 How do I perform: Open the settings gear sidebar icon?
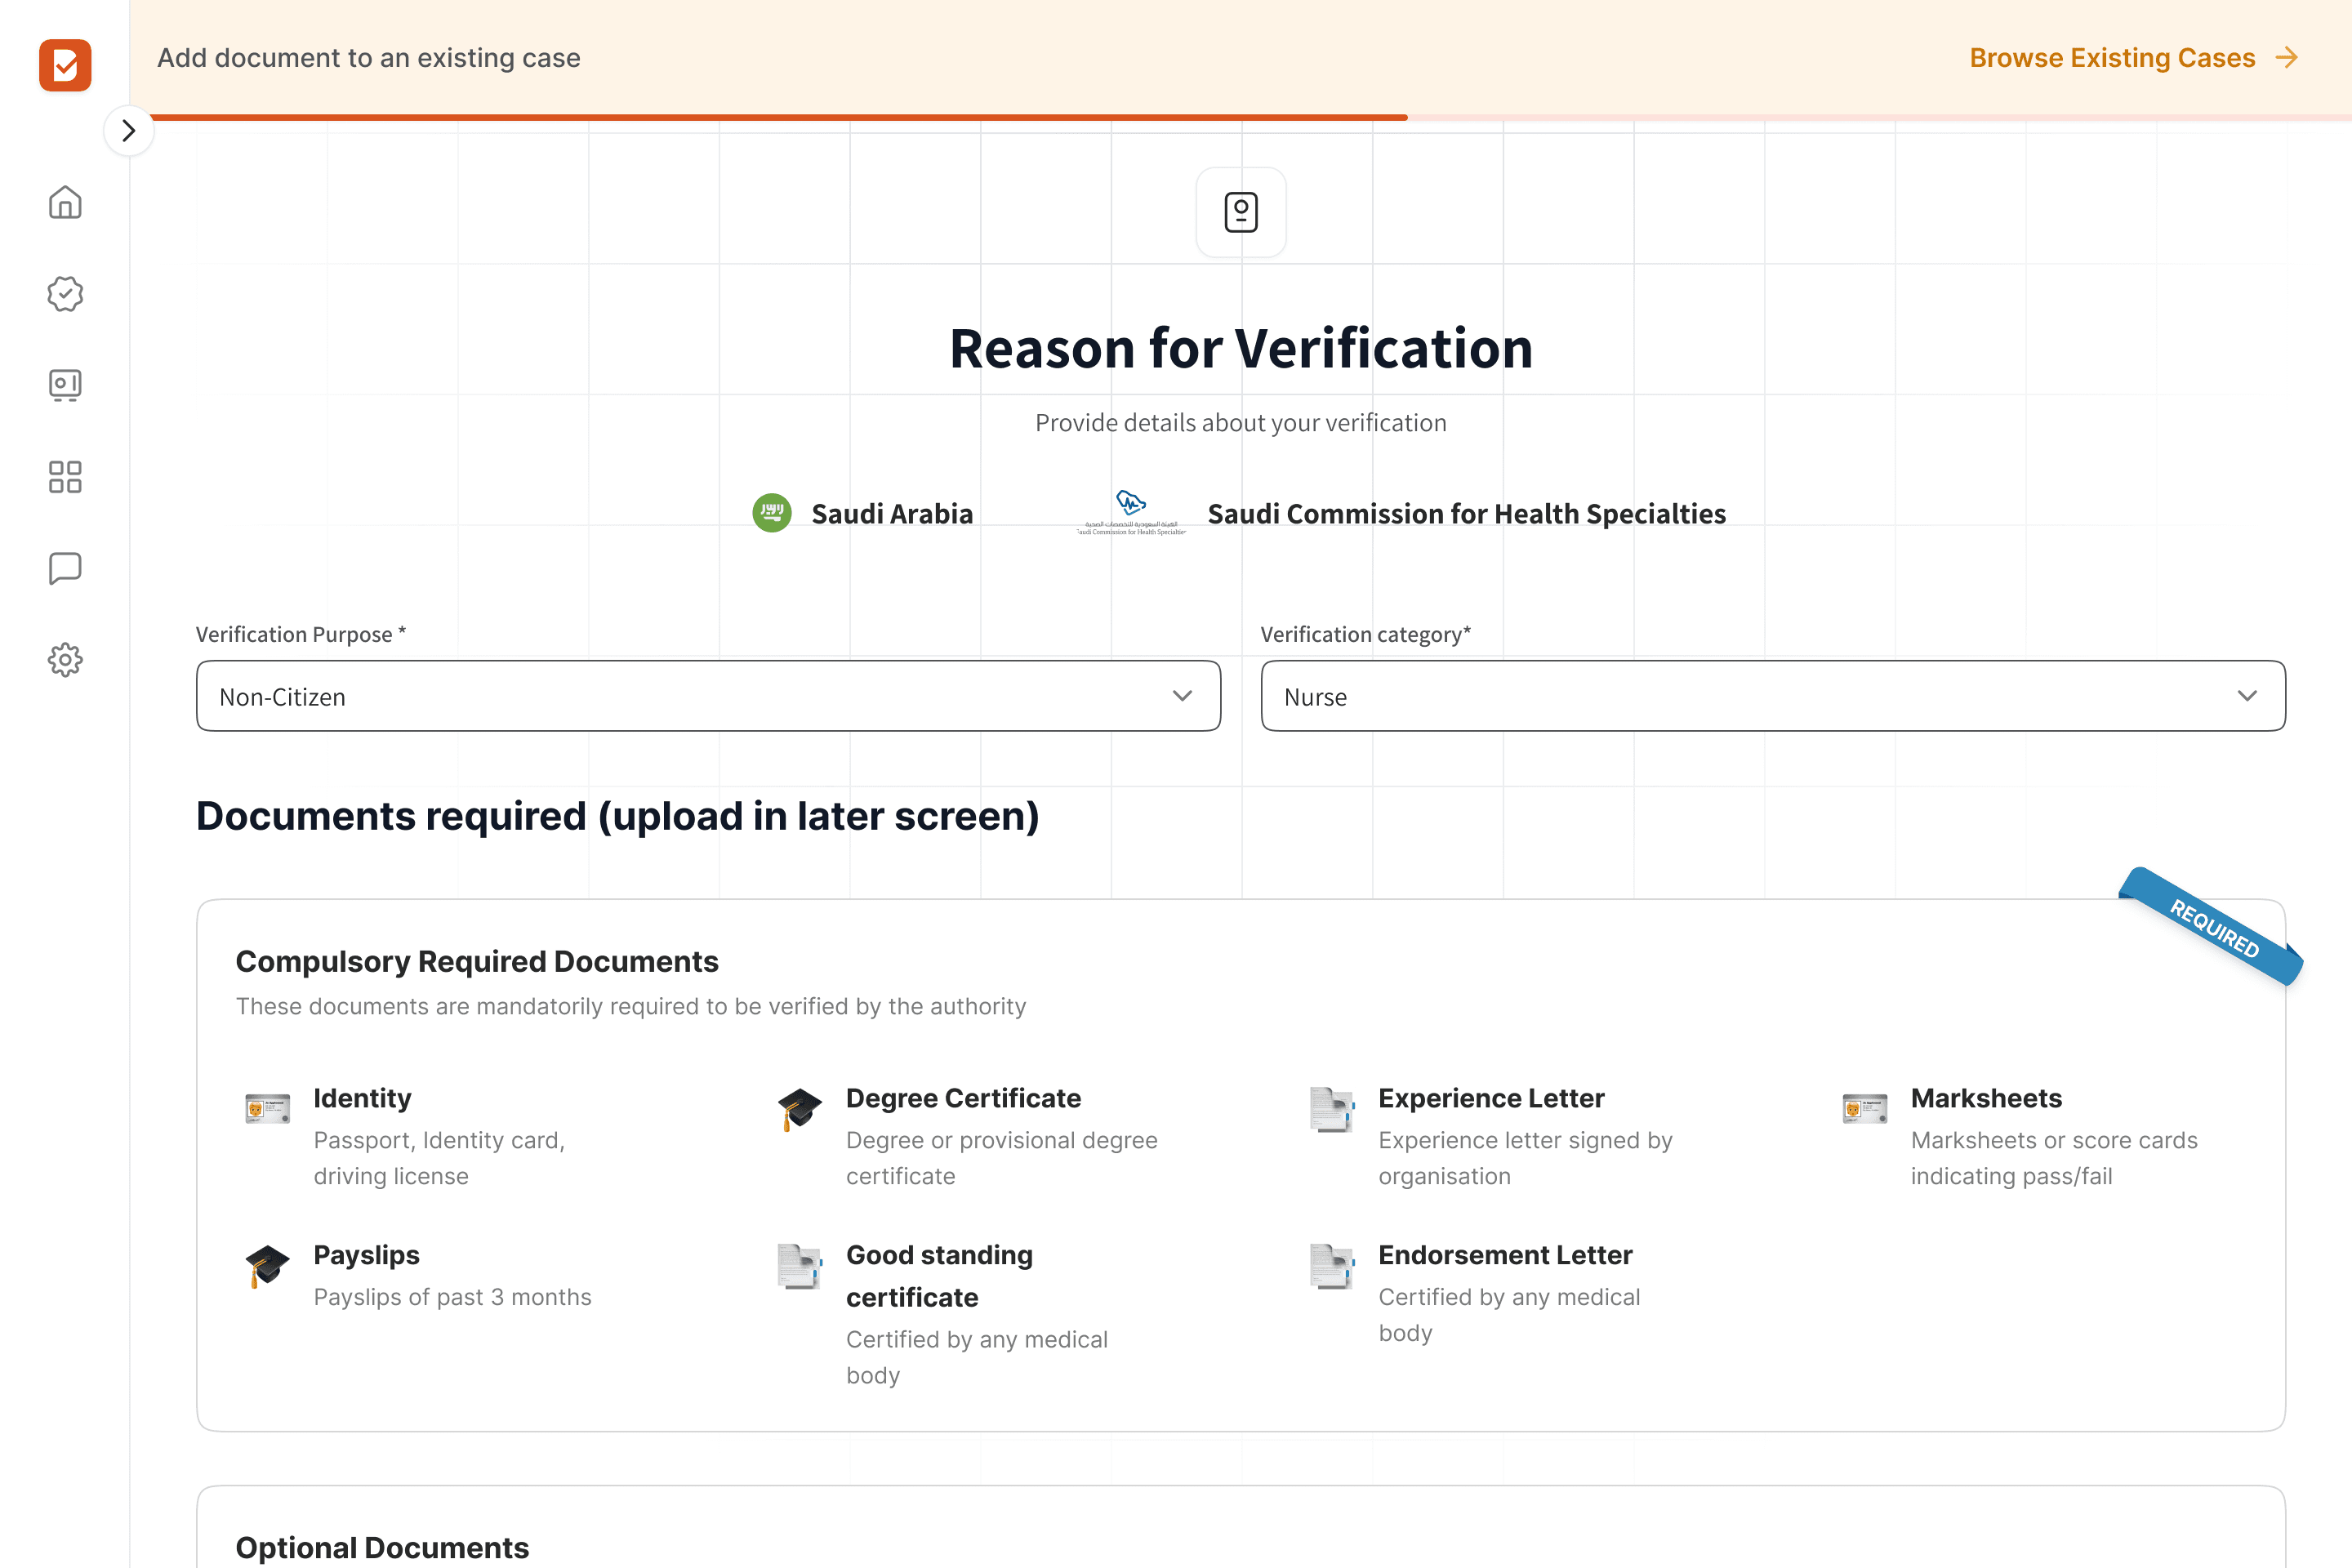click(x=65, y=660)
